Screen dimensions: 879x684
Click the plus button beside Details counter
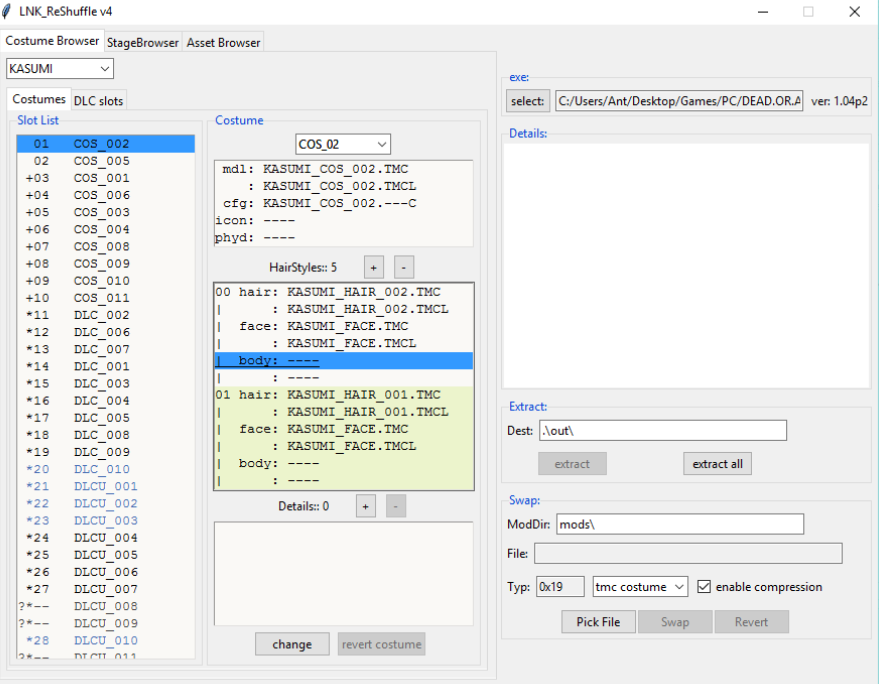(x=366, y=506)
